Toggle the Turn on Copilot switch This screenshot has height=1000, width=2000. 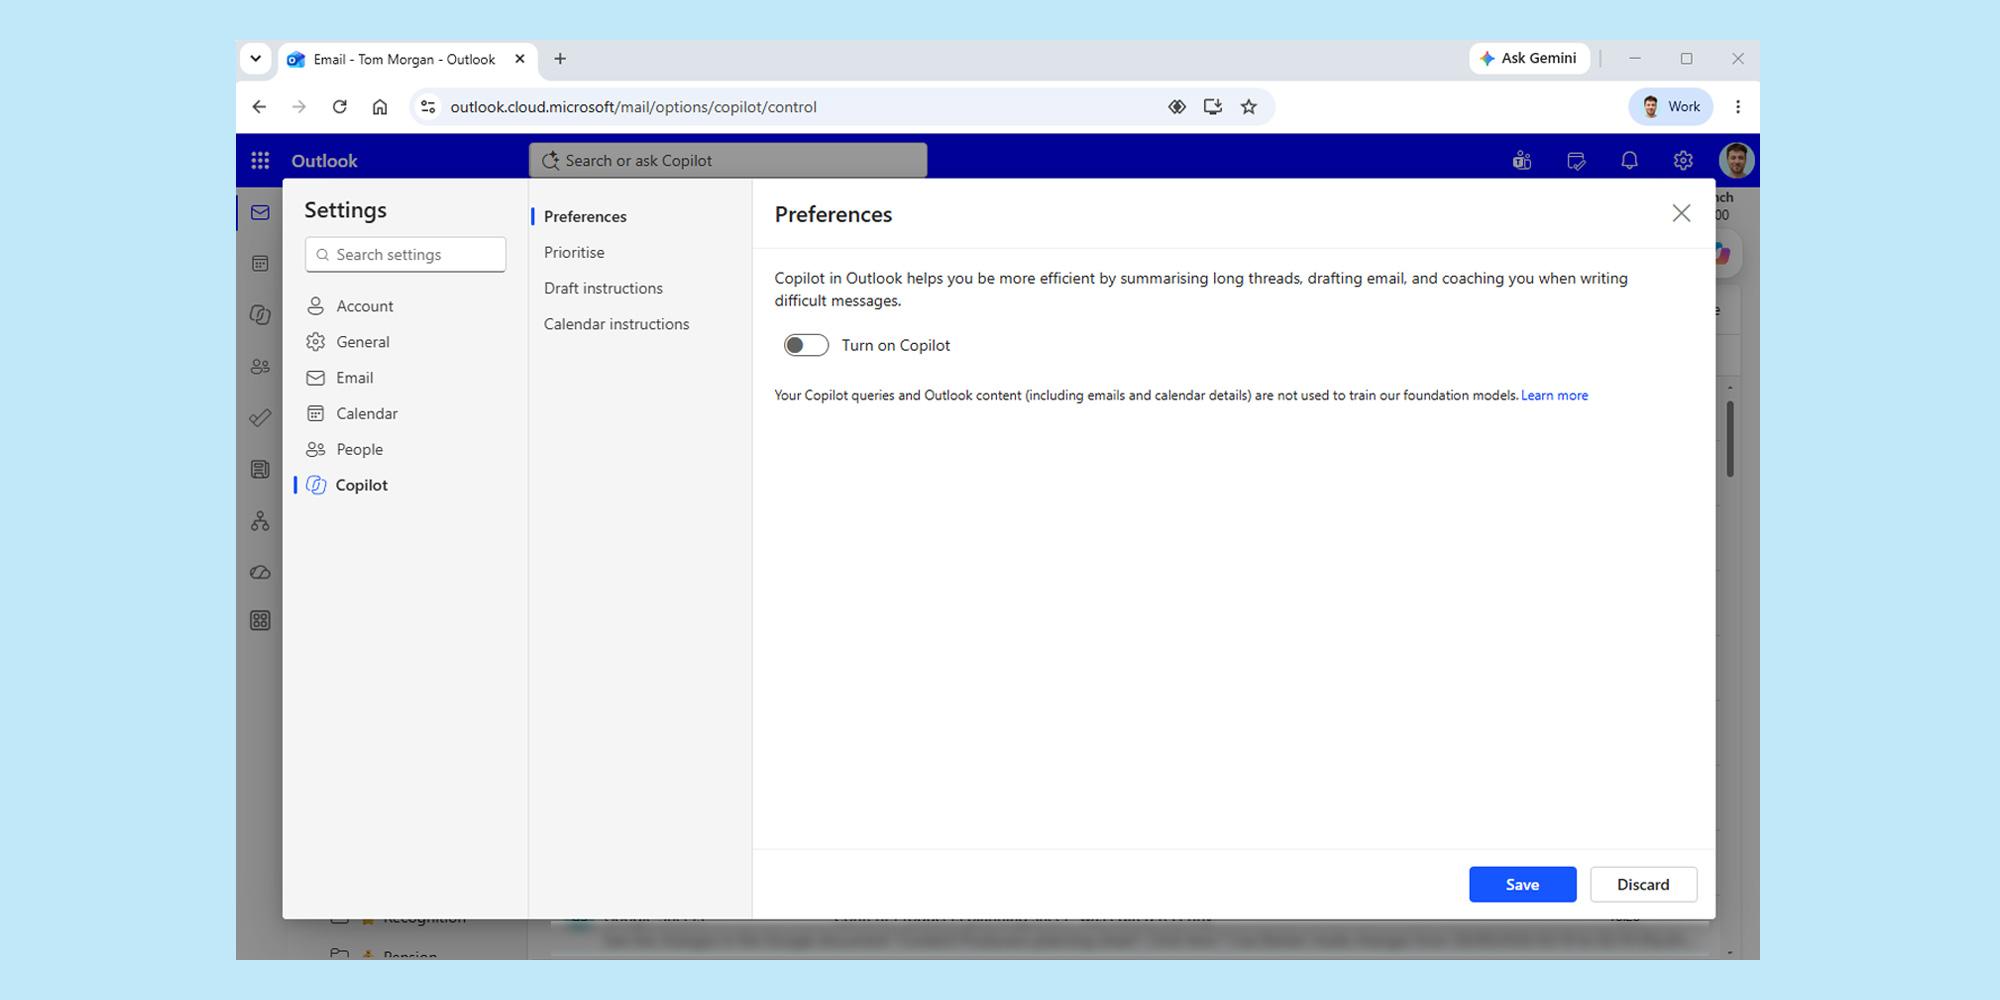(806, 345)
